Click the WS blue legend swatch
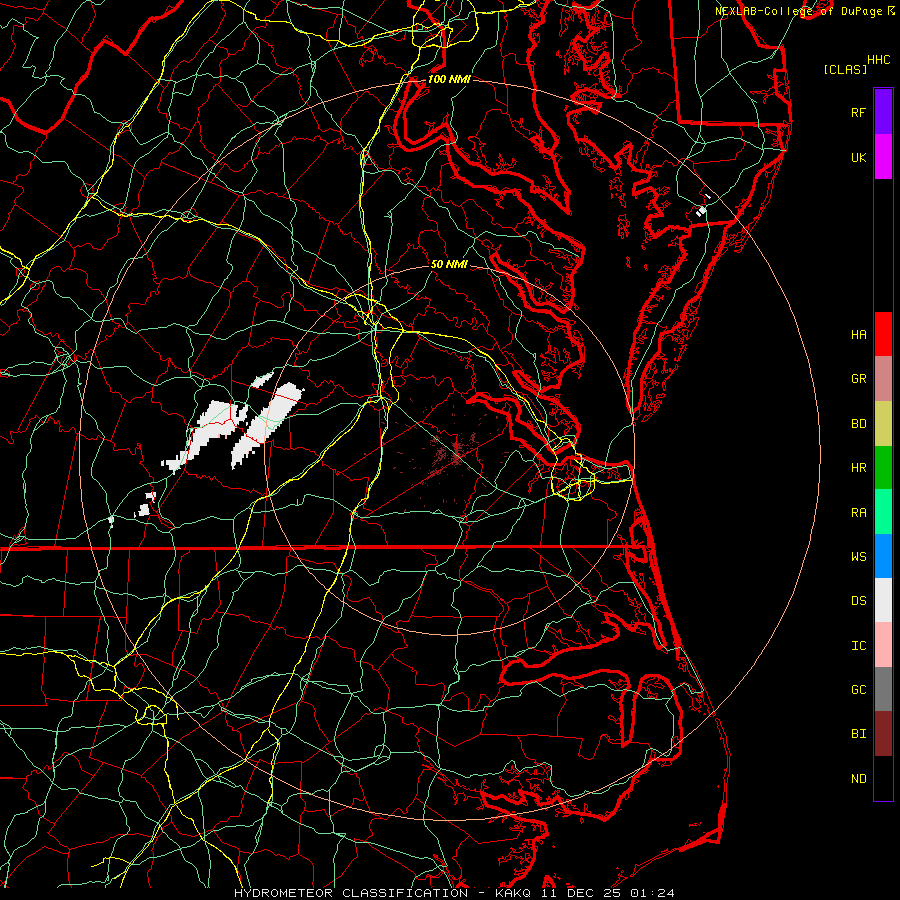900x900 pixels. pos(883,556)
